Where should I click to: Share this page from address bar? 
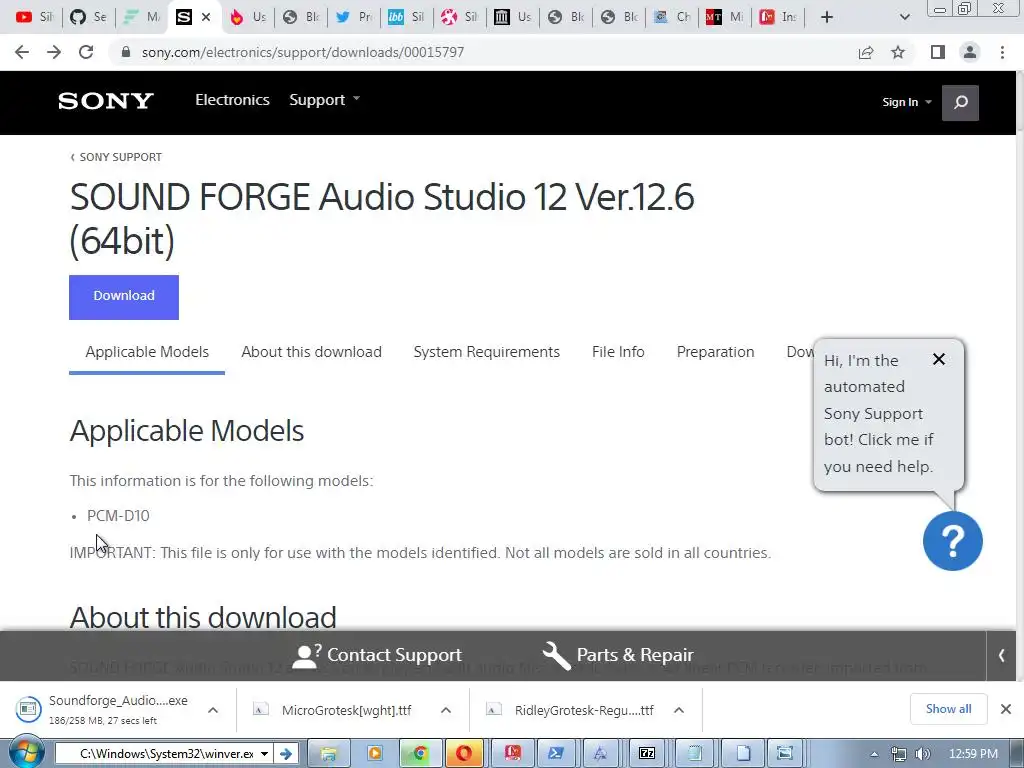[x=866, y=52]
